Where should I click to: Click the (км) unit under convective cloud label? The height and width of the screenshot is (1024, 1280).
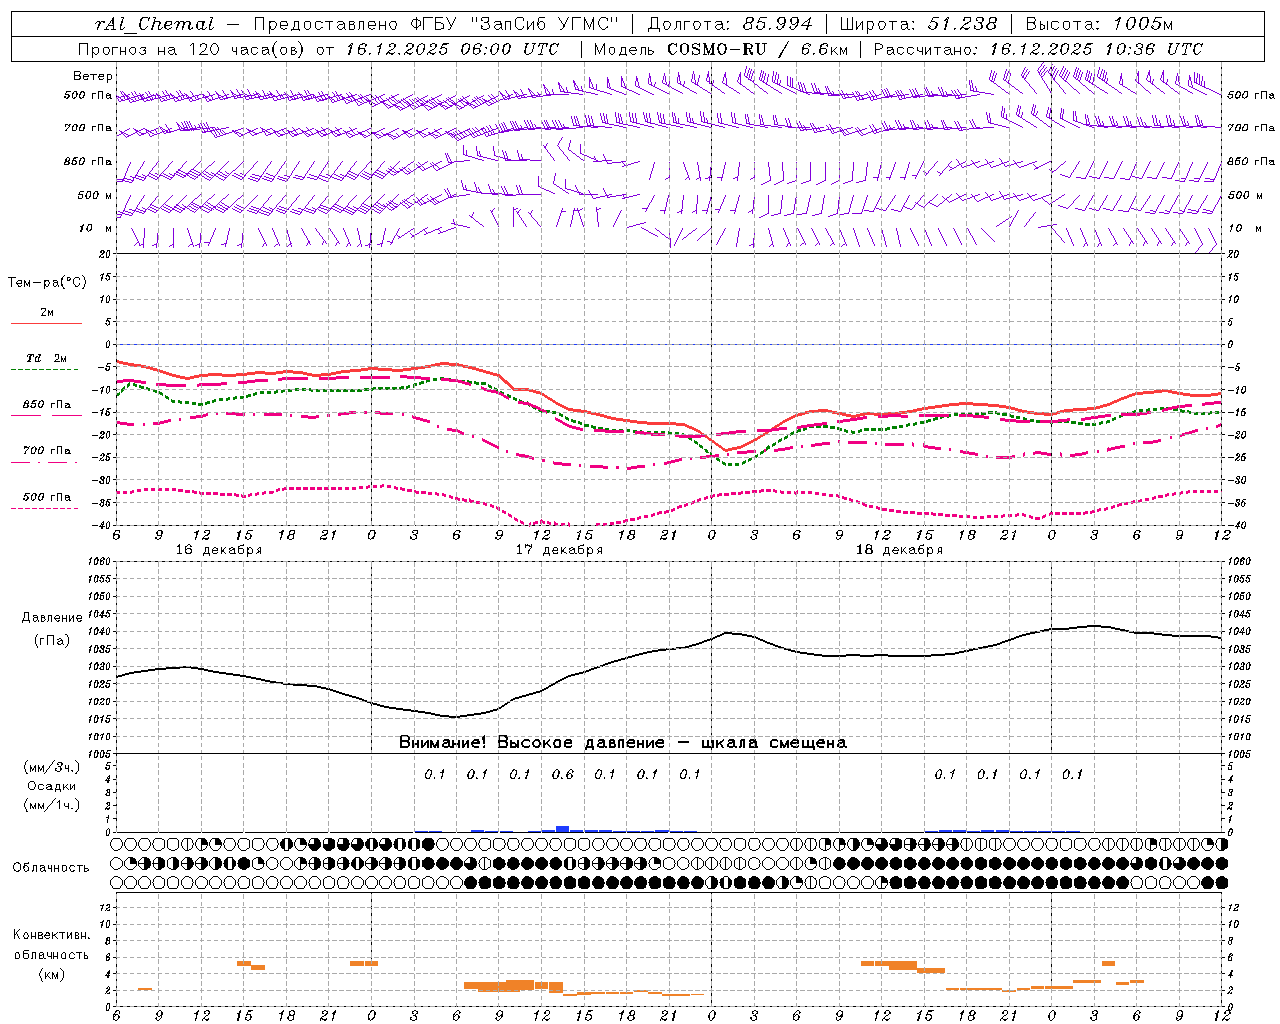pos(51,974)
